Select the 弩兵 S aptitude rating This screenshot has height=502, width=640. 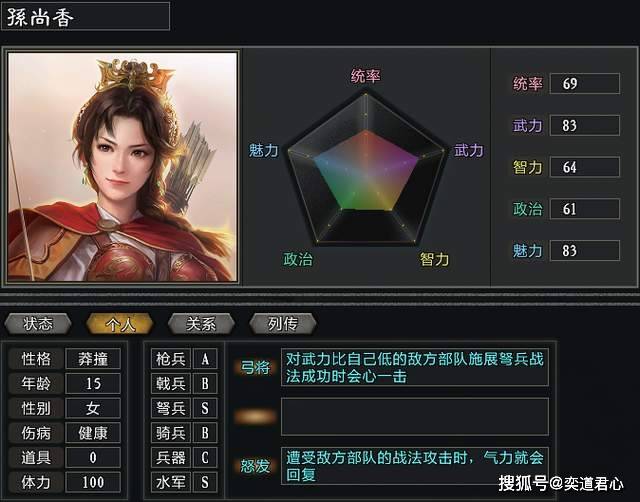205,408
